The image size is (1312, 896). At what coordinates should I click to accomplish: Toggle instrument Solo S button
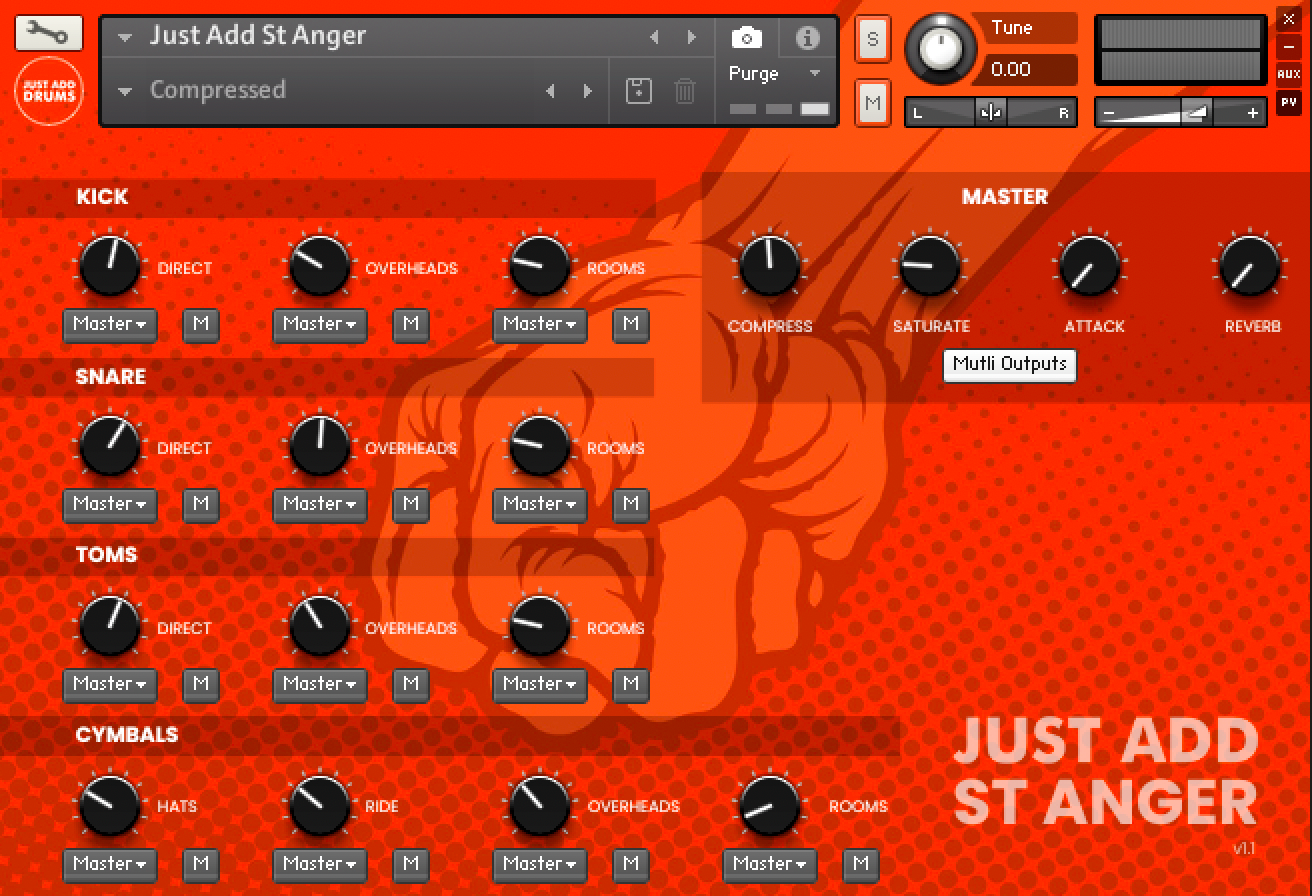click(873, 40)
